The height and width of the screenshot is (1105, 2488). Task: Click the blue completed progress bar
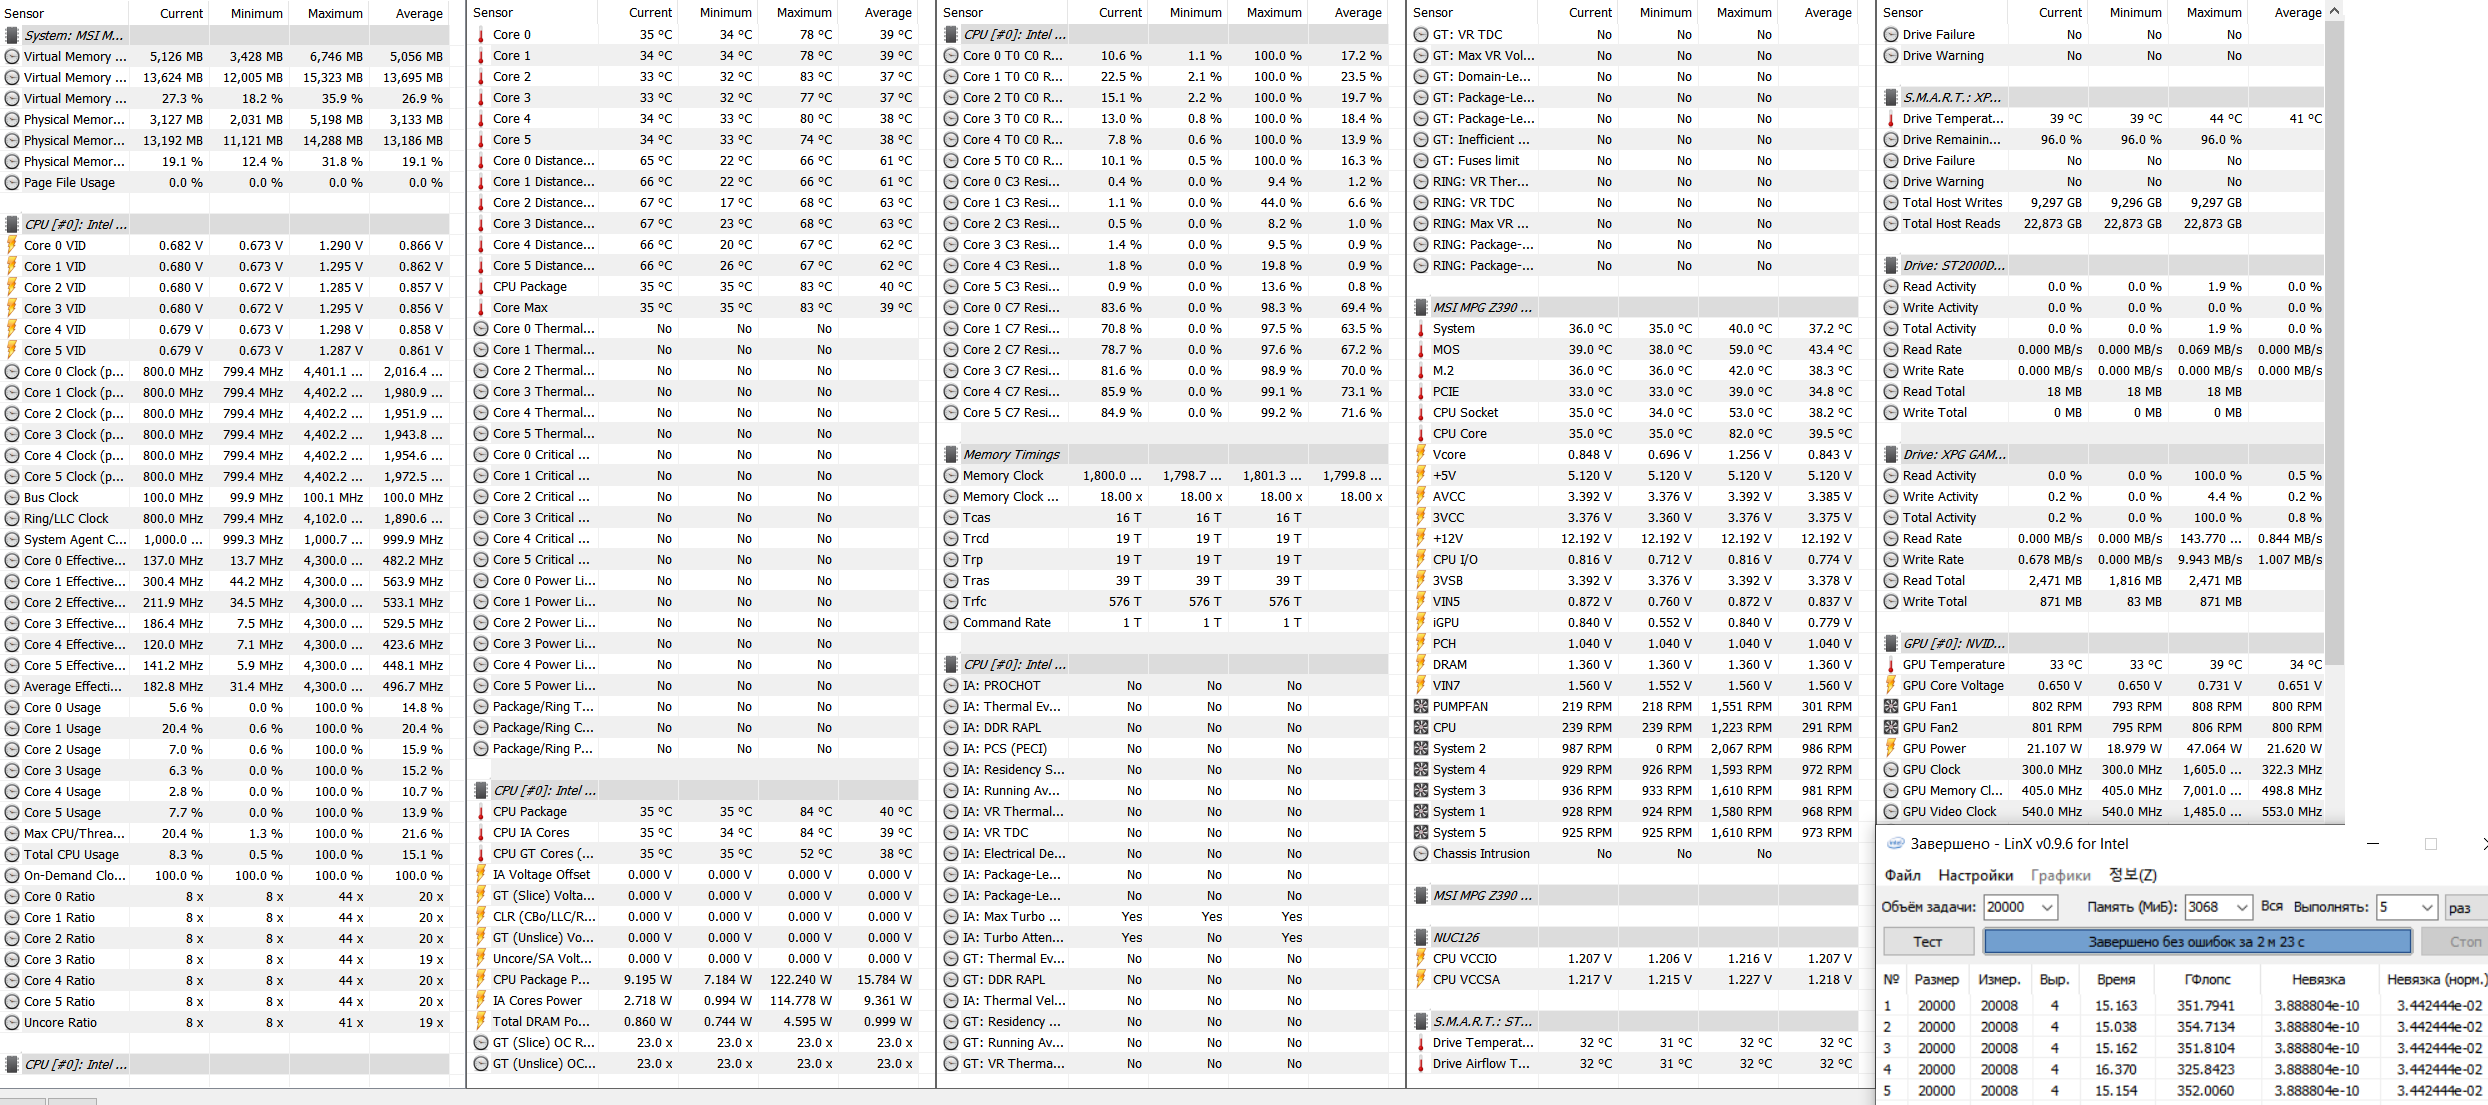[2196, 941]
